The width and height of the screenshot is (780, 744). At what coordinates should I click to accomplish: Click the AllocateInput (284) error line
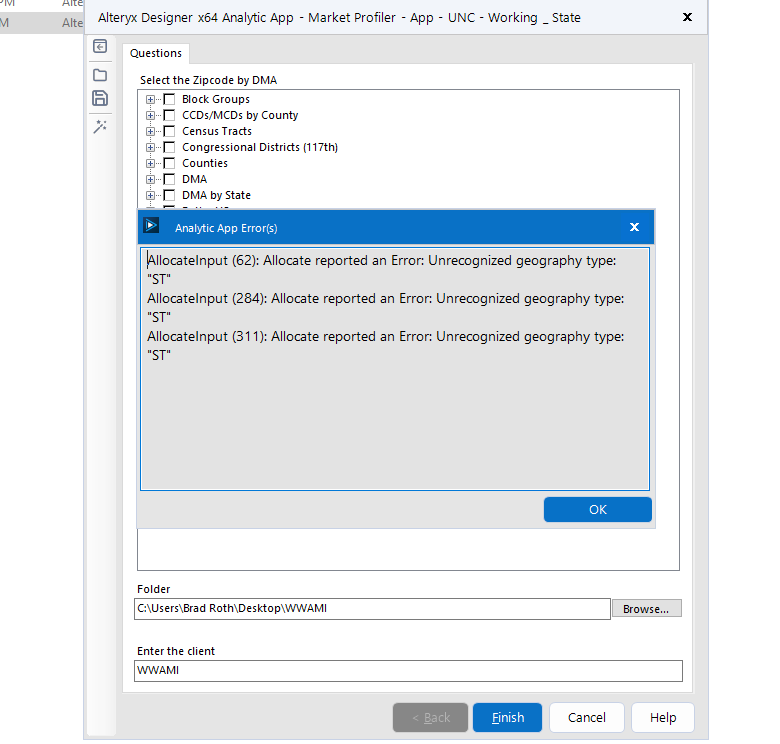coord(386,307)
